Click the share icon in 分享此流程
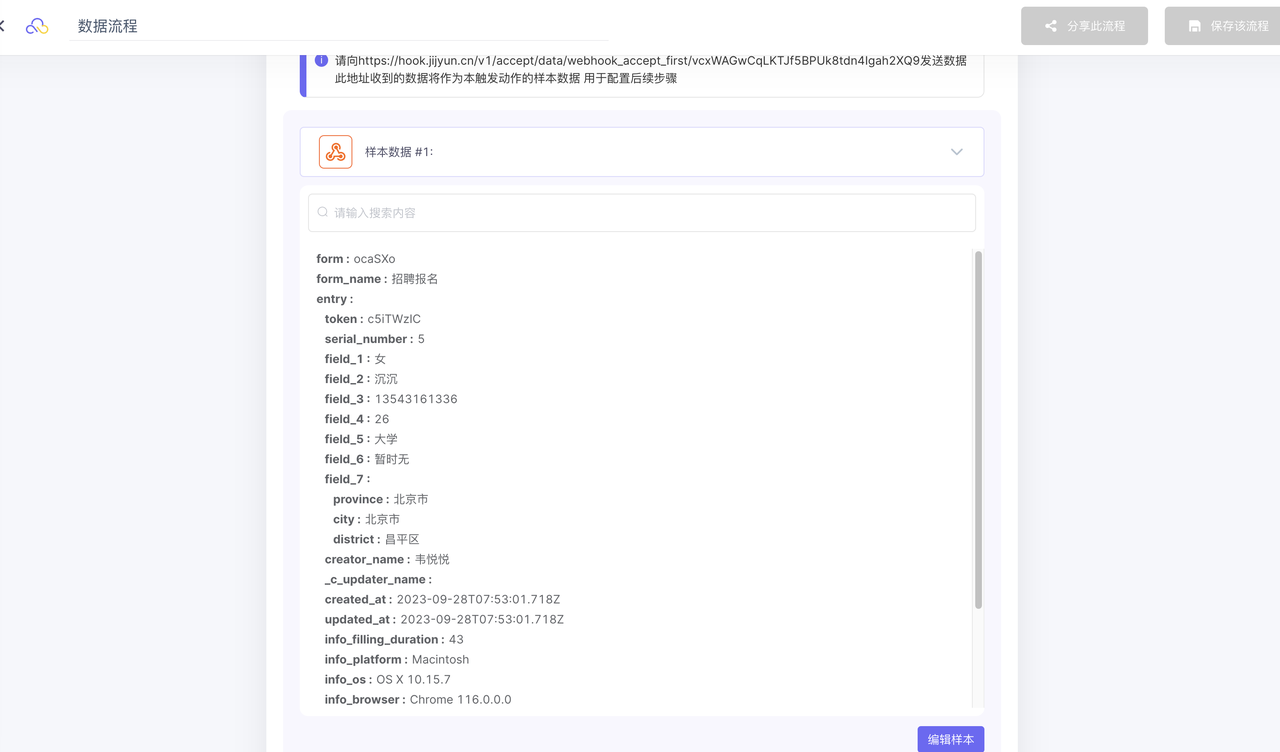This screenshot has width=1280, height=752. coord(1051,26)
